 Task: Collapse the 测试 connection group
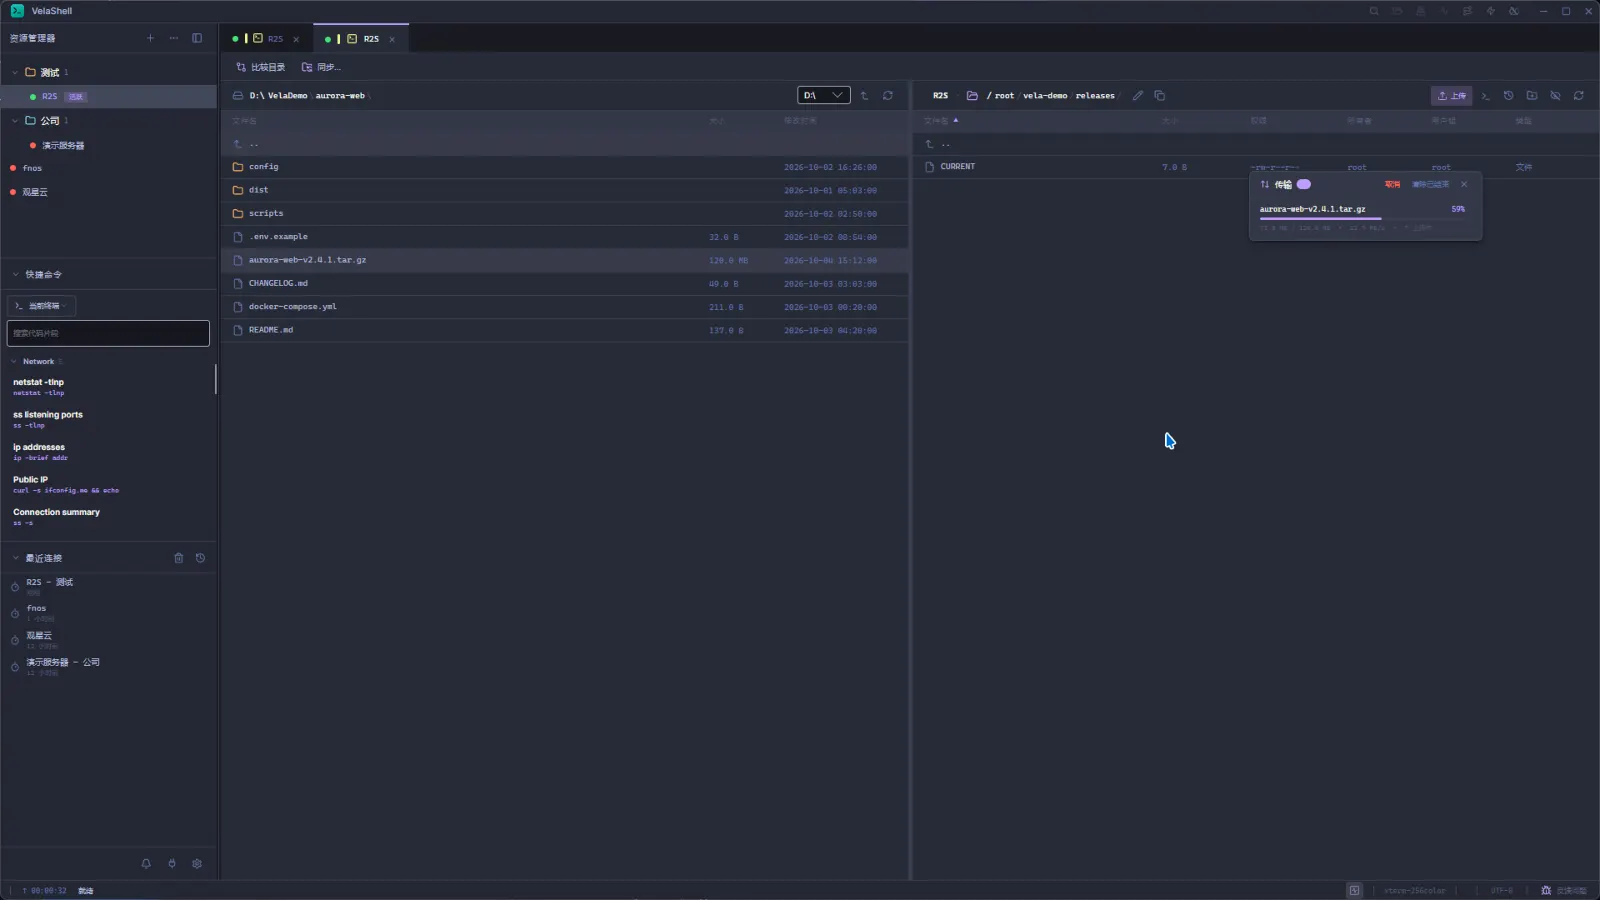click(x=15, y=72)
